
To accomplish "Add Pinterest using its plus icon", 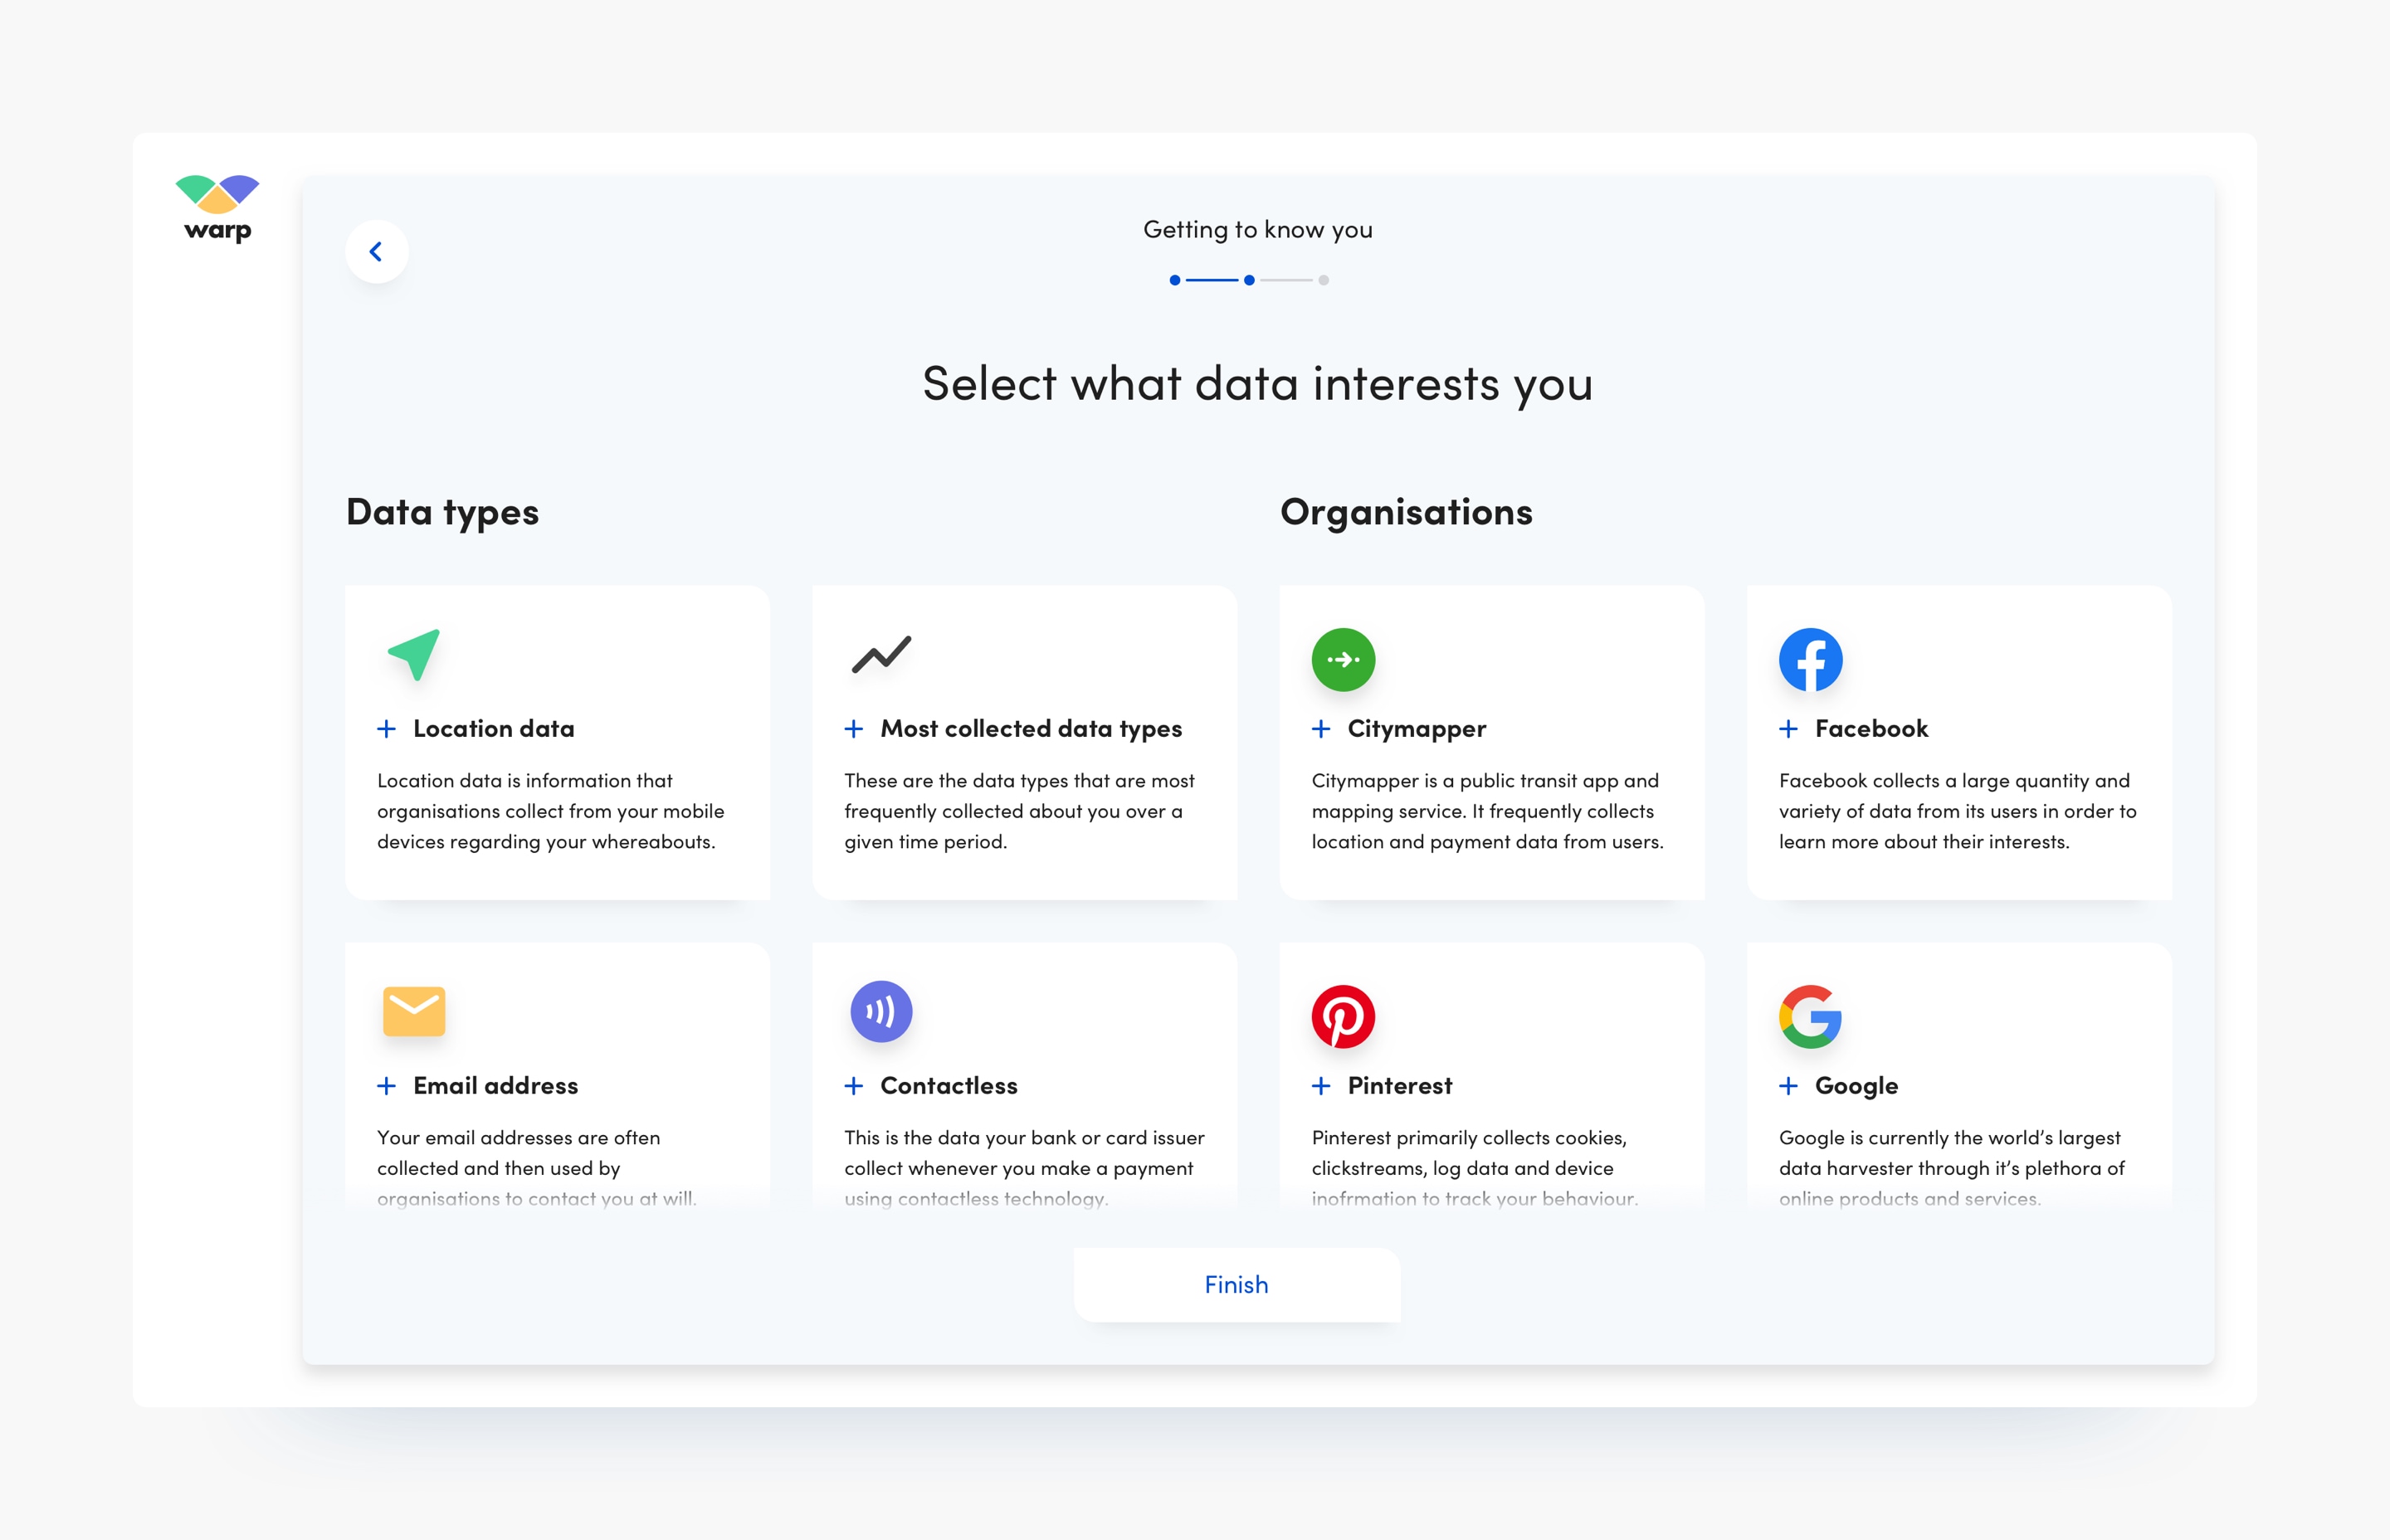I will point(1321,1086).
